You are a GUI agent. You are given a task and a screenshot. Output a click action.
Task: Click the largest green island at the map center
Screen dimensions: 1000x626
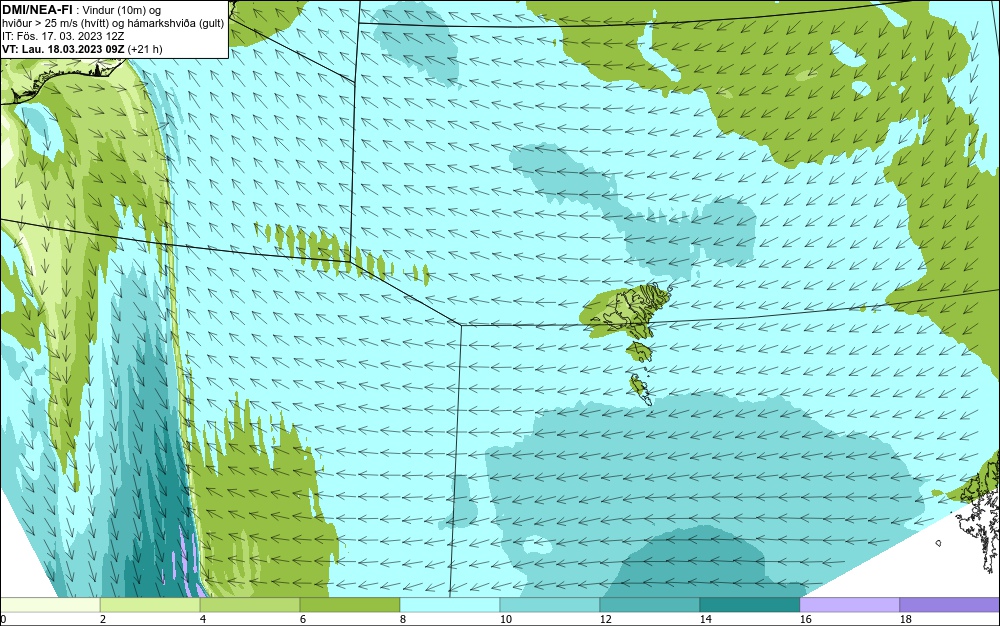[x=624, y=311]
